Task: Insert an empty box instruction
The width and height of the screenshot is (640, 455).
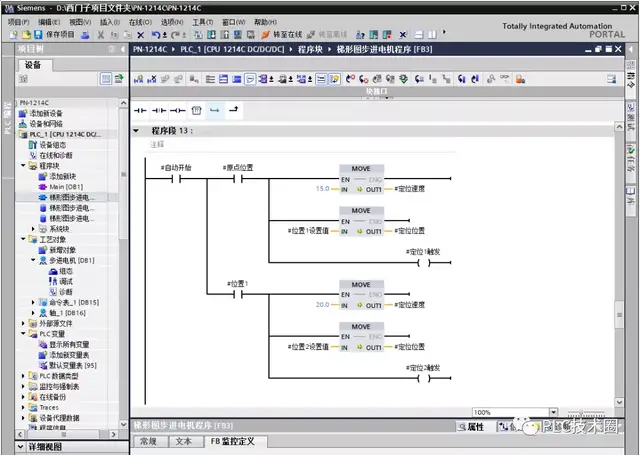Action: [x=196, y=110]
